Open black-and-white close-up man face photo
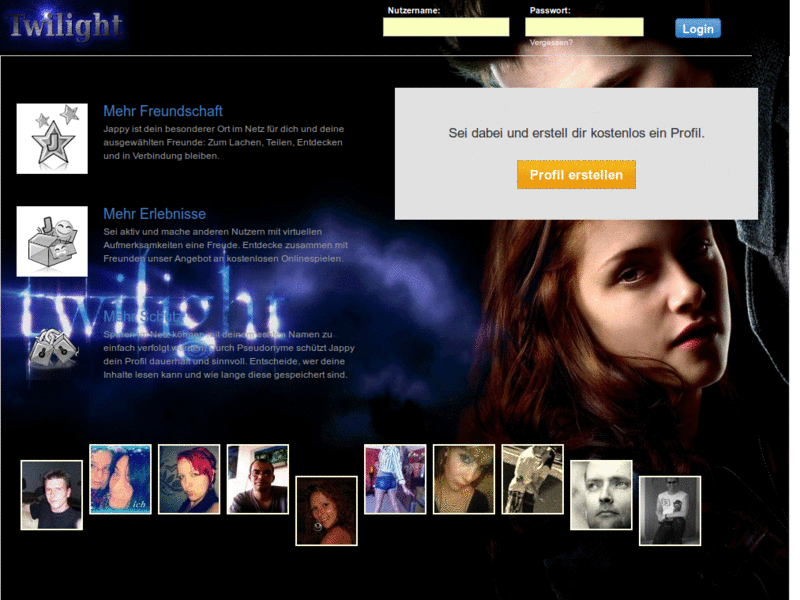This screenshot has height=600, width=800. [x=601, y=495]
